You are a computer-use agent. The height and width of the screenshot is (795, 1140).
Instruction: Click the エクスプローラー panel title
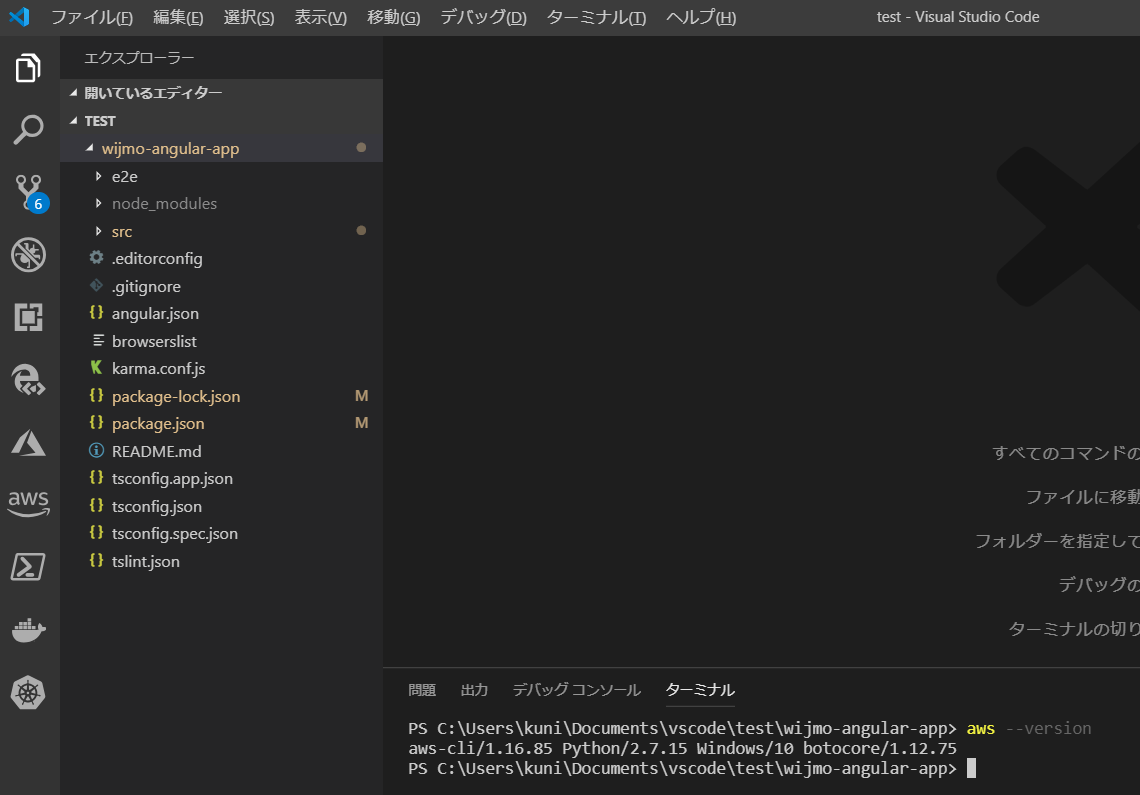click(x=139, y=57)
